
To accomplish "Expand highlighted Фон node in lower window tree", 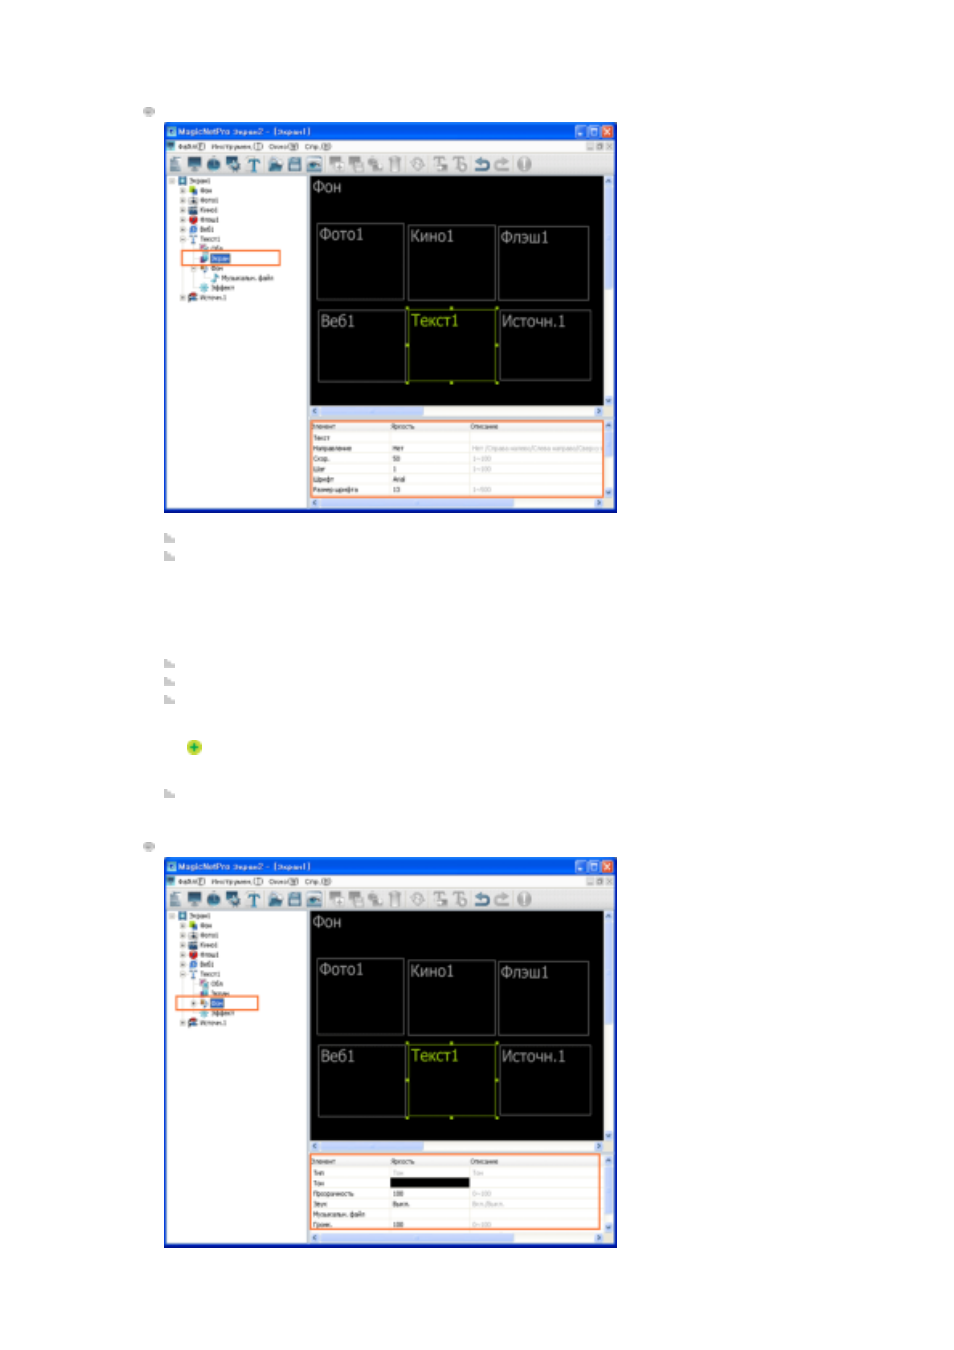I will [x=193, y=1003].
